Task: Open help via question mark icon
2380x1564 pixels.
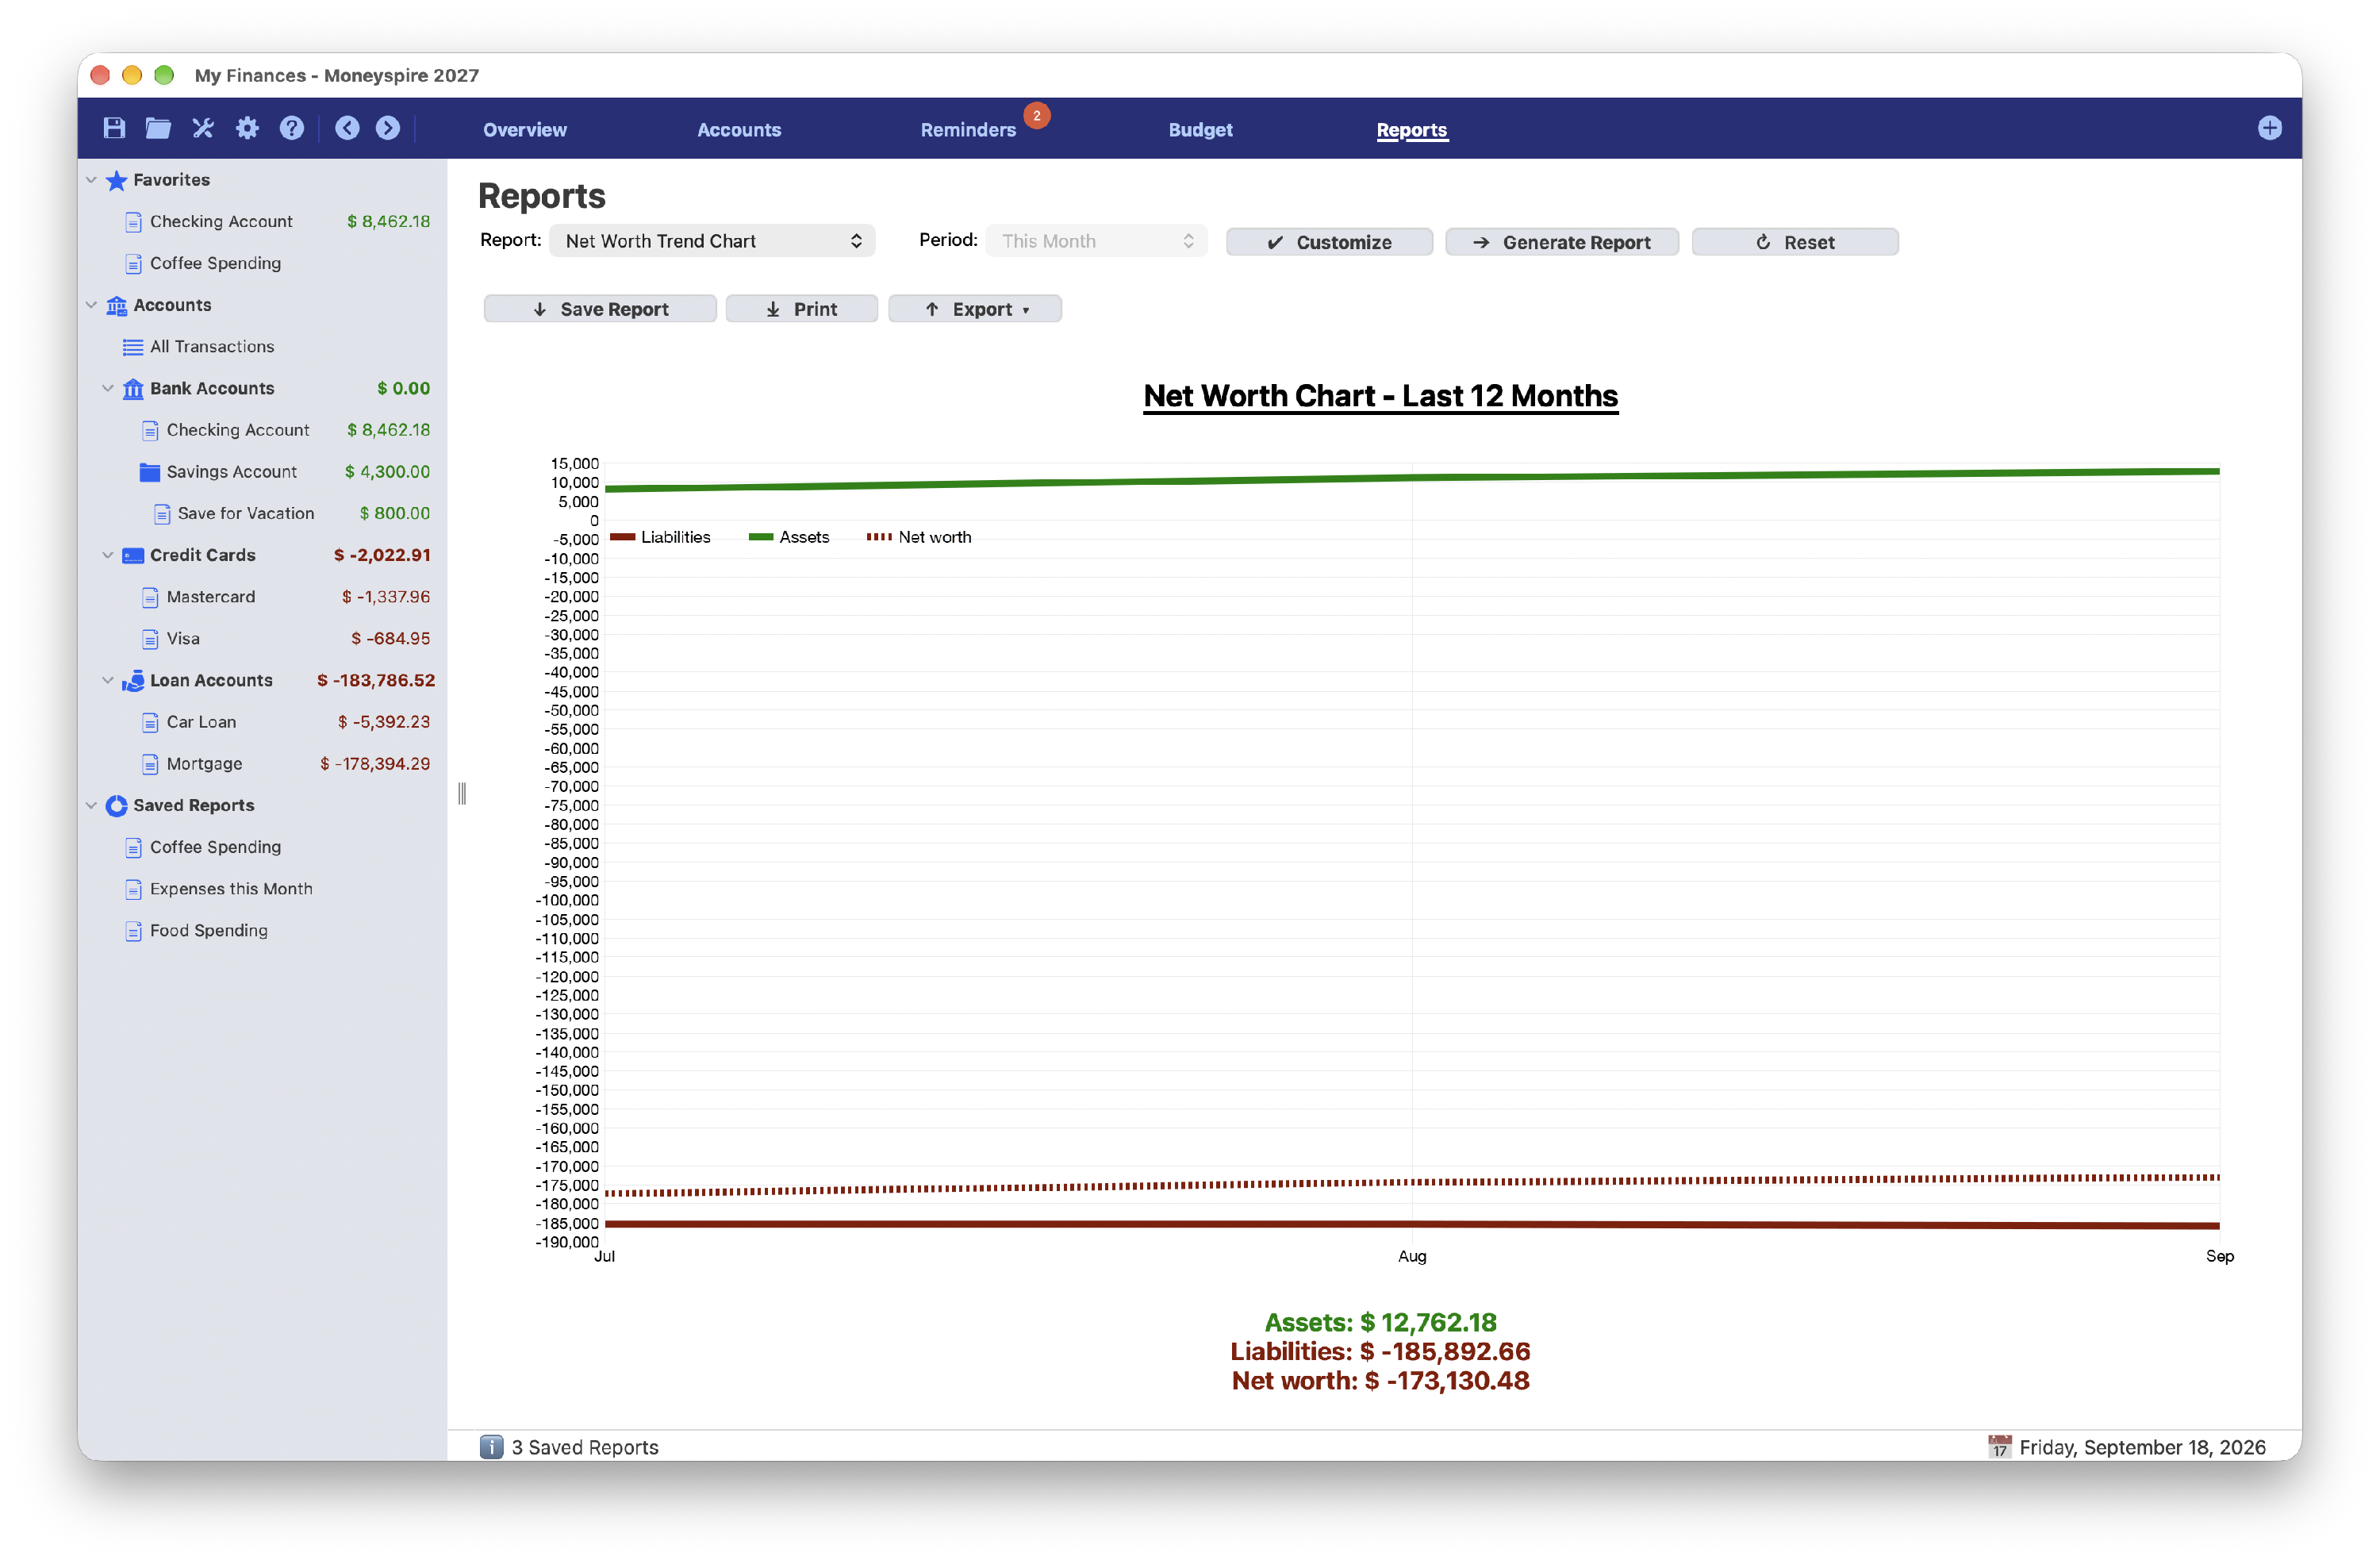Action: pos(291,128)
